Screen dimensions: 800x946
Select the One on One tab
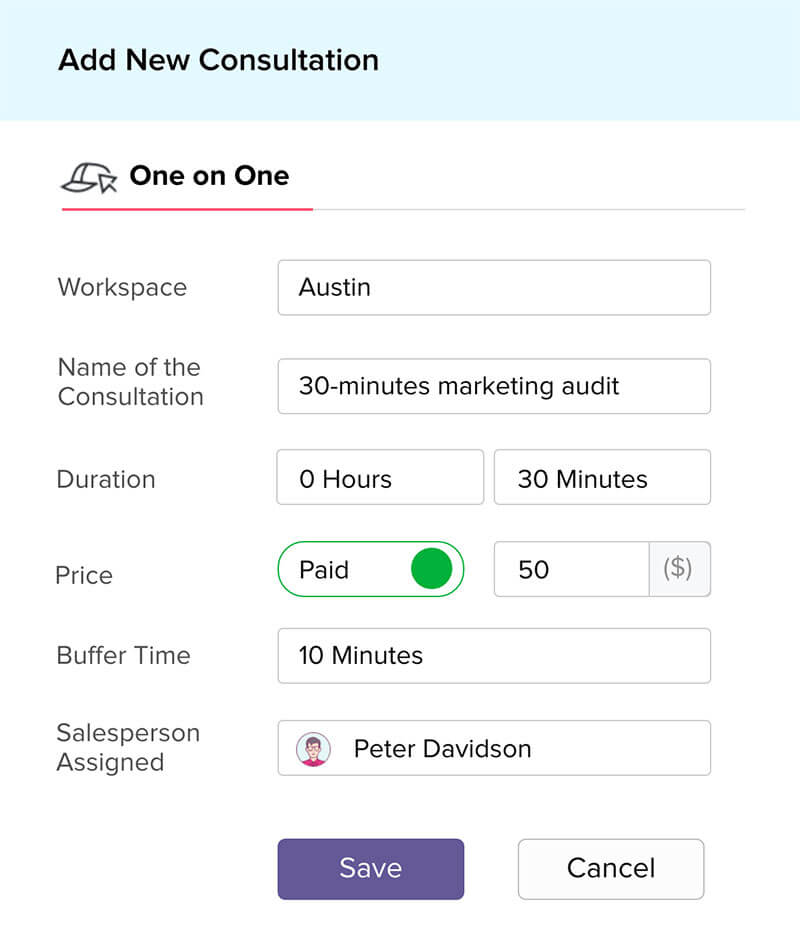tap(208, 176)
